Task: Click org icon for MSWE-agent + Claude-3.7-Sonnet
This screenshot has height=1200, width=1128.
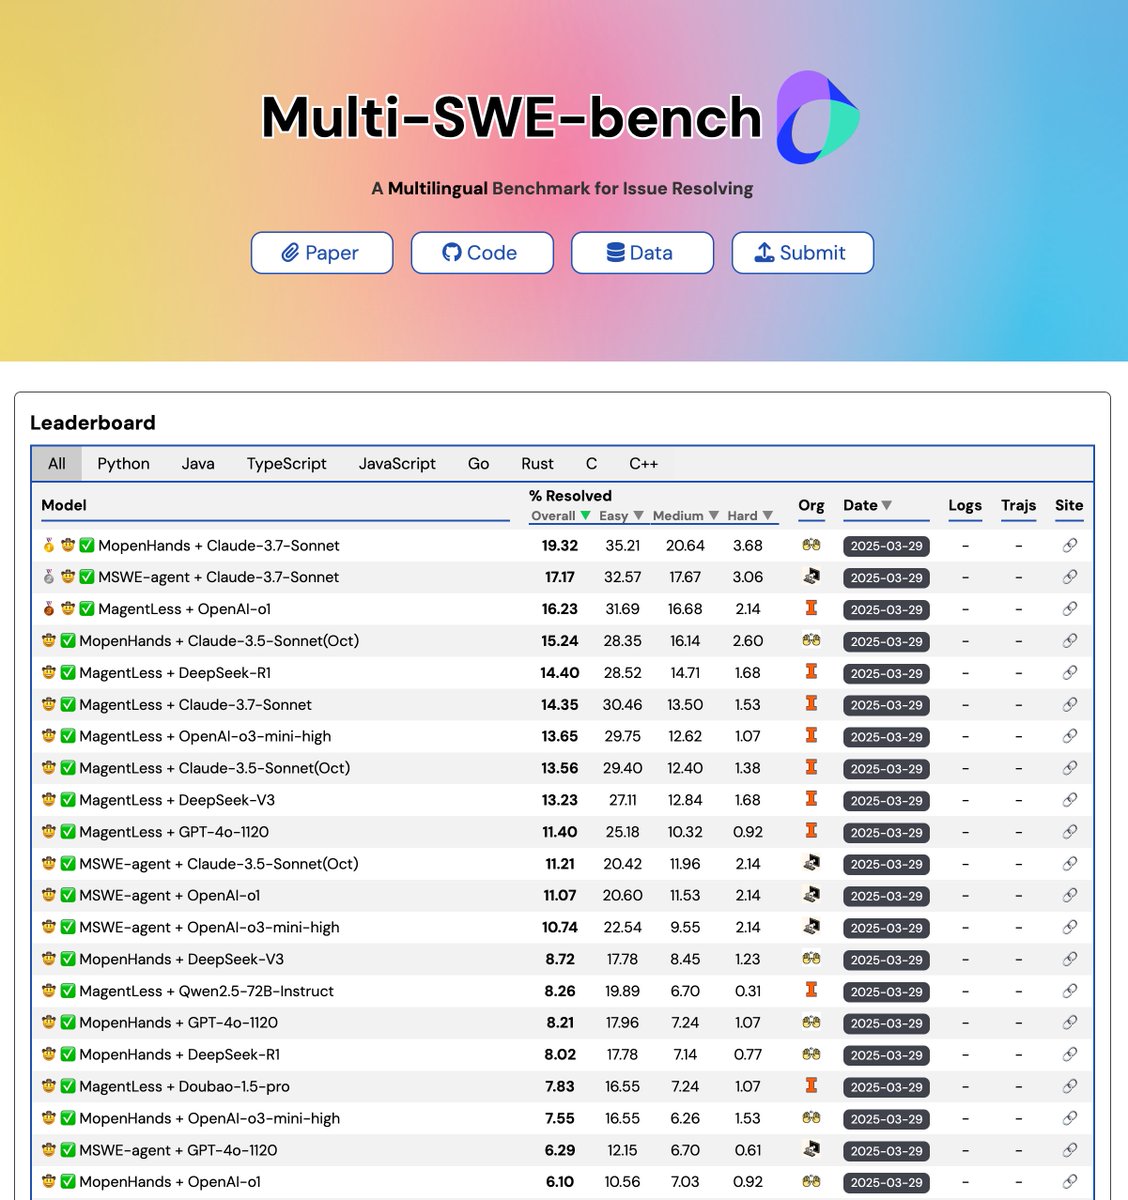Action: pos(811,577)
